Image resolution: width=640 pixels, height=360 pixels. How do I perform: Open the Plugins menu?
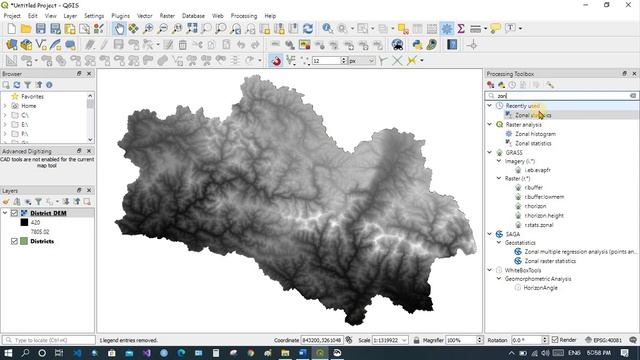120,16
